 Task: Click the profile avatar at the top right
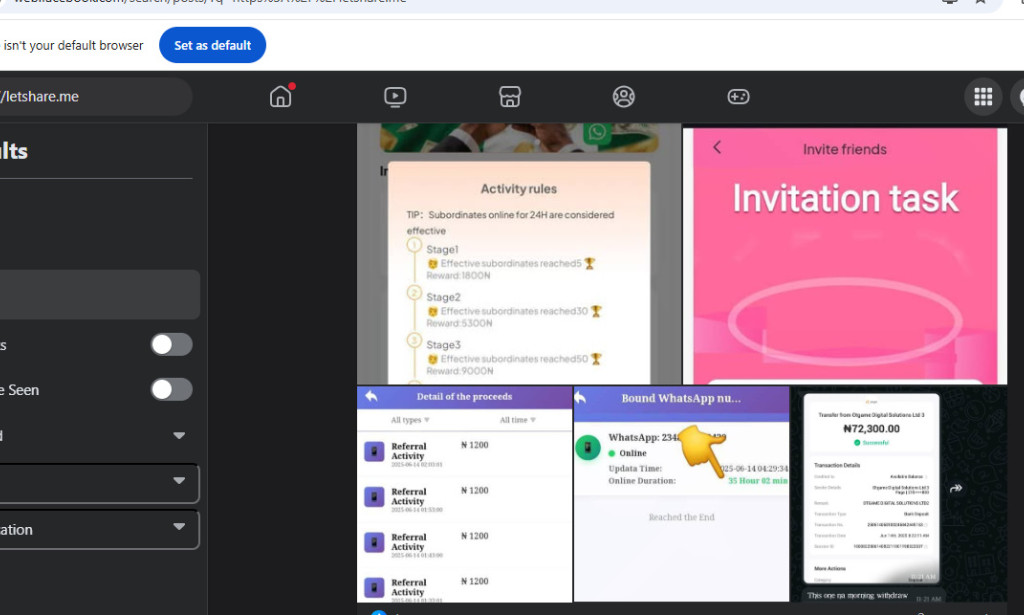coord(1019,97)
